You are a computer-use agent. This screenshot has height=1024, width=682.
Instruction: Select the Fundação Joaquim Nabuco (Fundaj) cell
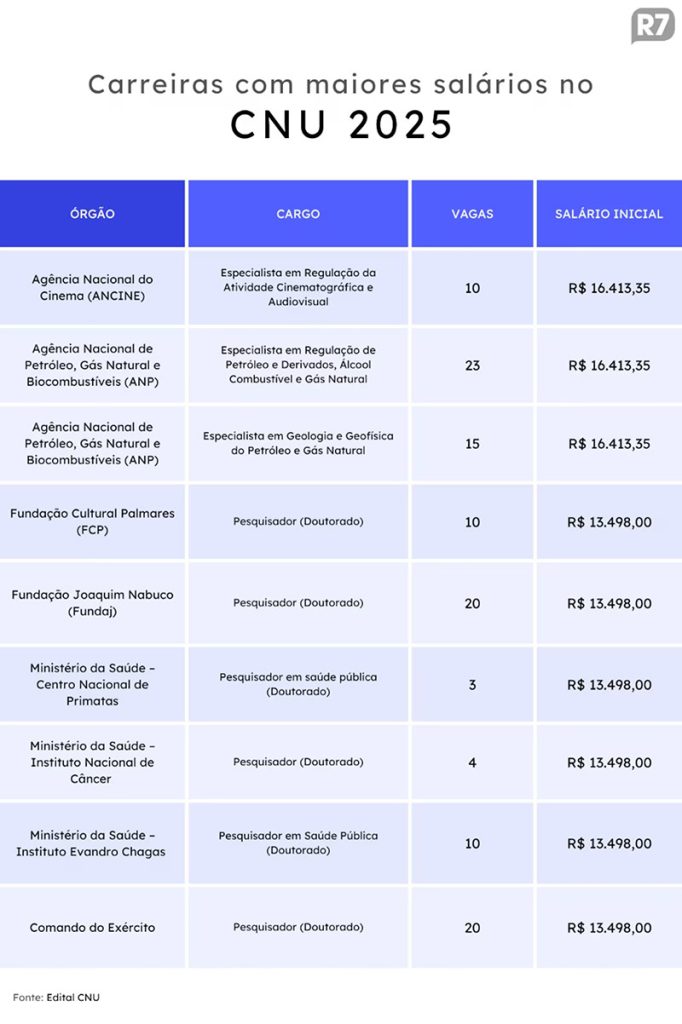[92, 602]
